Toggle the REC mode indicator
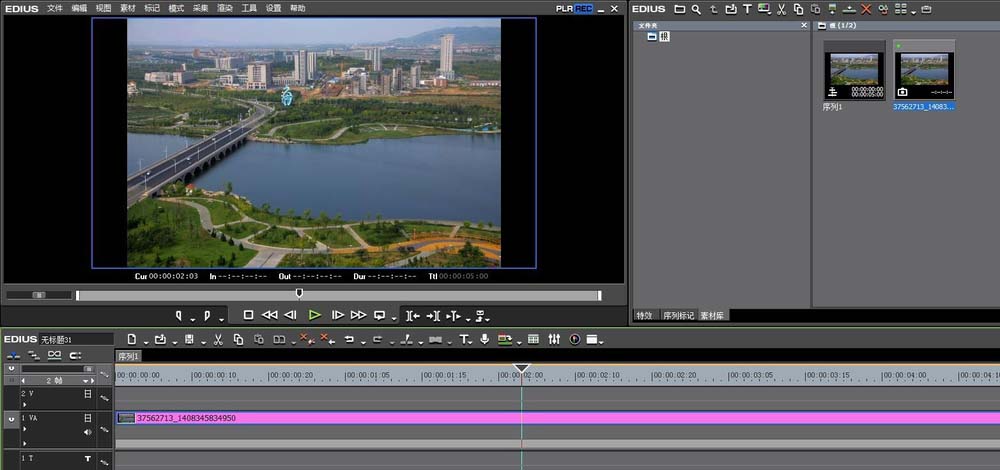 point(583,8)
